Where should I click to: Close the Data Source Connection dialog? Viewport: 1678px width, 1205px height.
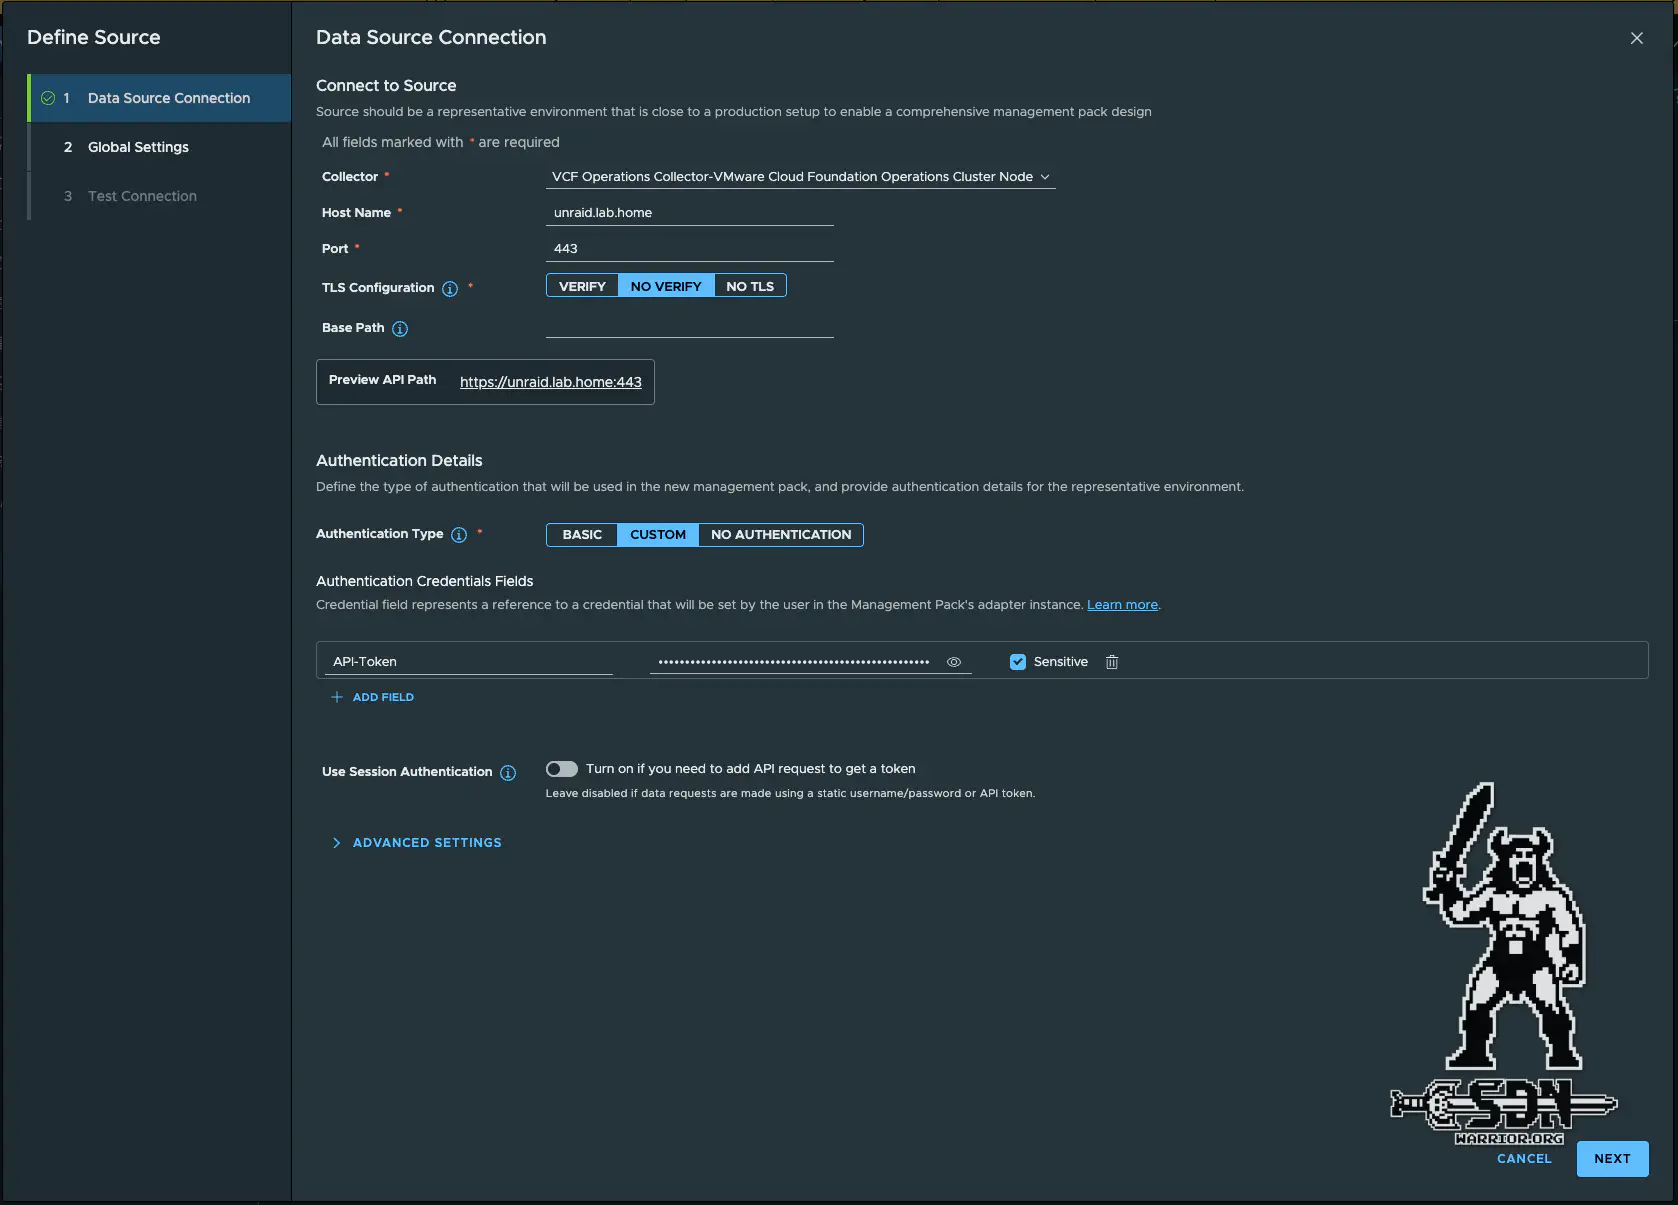(x=1637, y=38)
